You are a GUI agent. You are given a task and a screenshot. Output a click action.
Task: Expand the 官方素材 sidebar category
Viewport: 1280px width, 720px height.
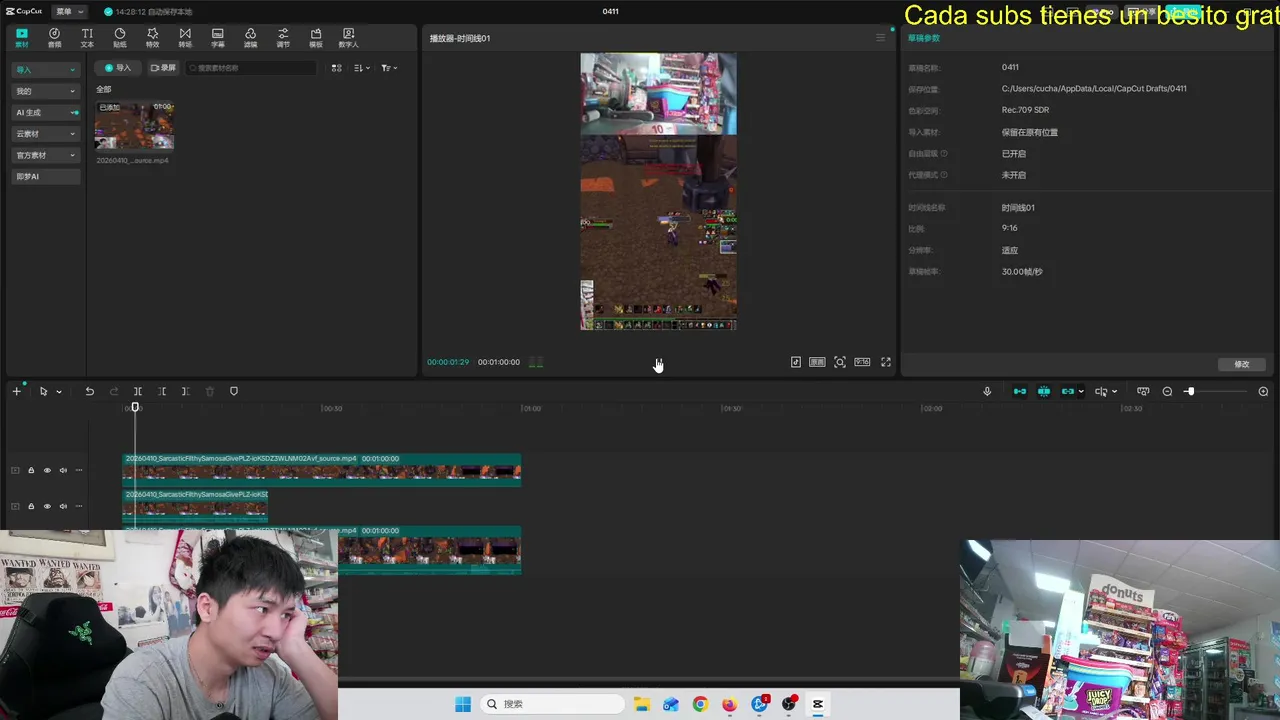[45, 155]
